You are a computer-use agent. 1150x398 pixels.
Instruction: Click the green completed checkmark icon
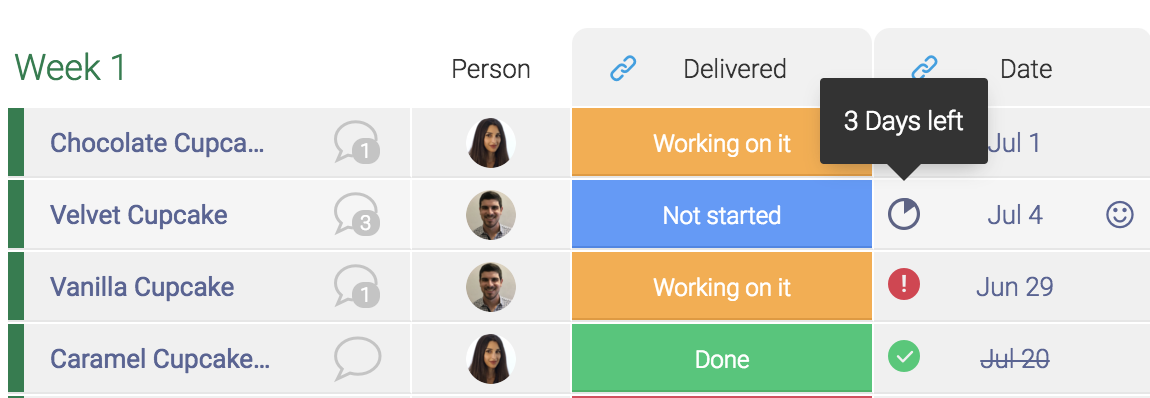click(x=904, y=357)
